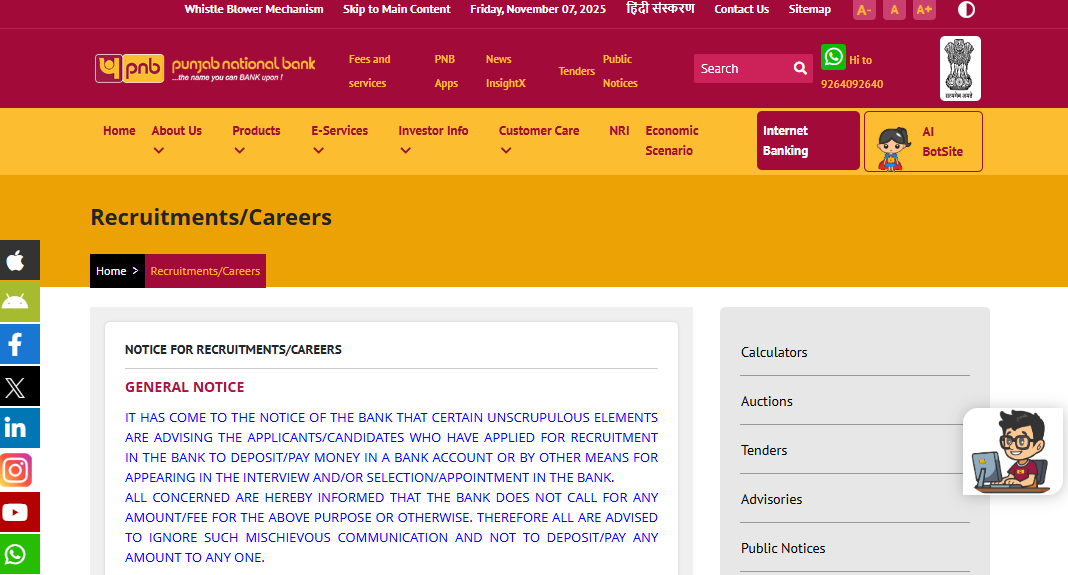Open the Public Notices header link

[620, 71]
